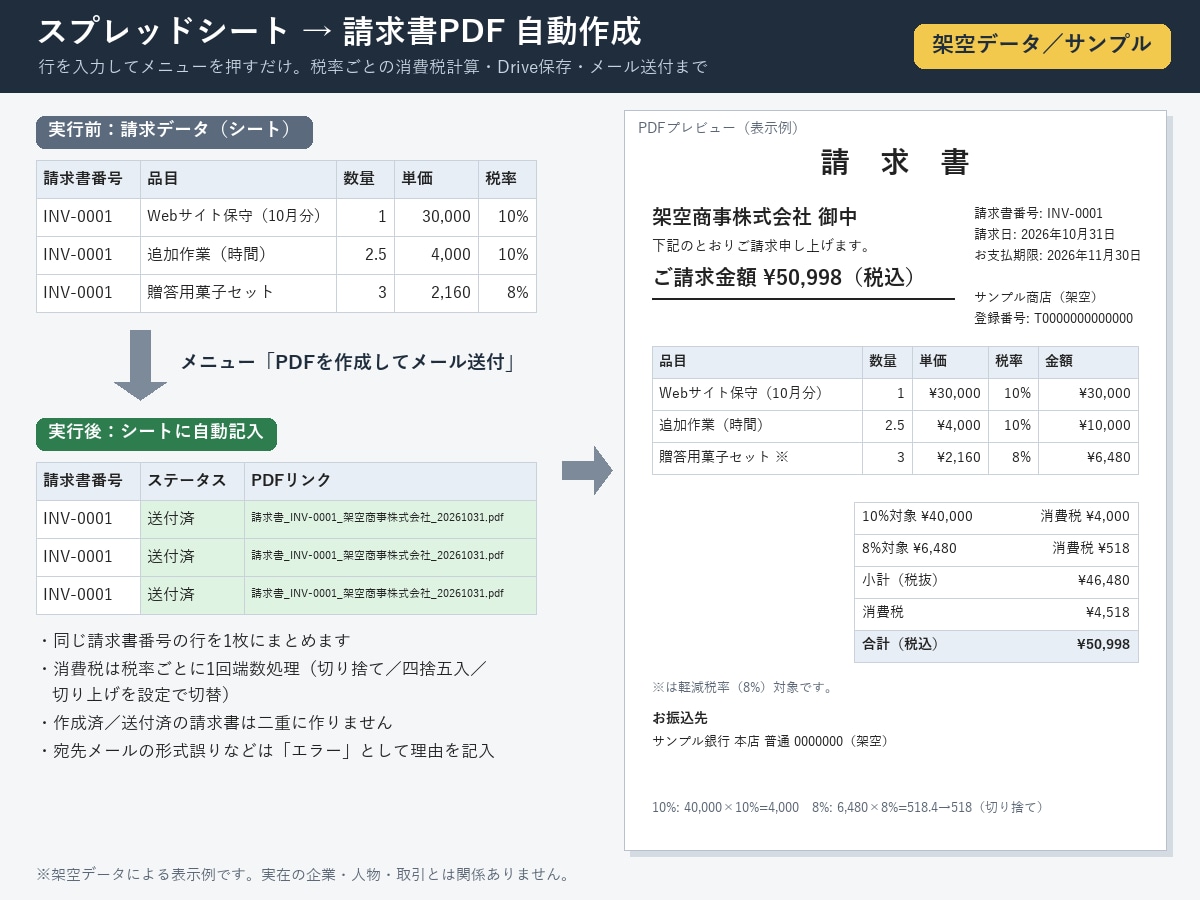Screen dimensions: 1200x900
Task: Select the bullet about 消費税は税率ごとに1回端数処理
Action: [x=262, y=680]
